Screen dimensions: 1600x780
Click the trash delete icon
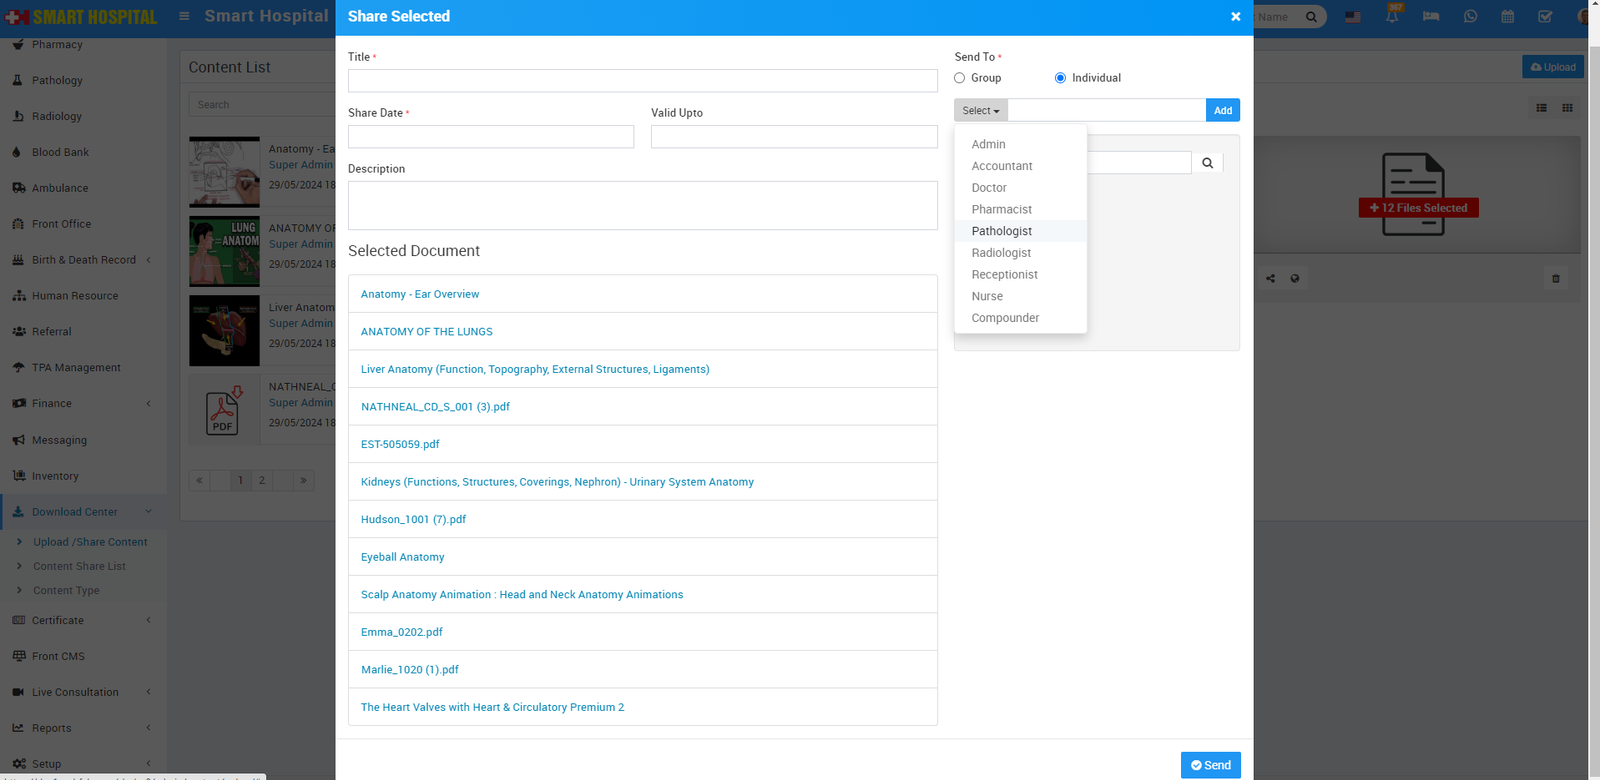click(x=1555, y=279)
